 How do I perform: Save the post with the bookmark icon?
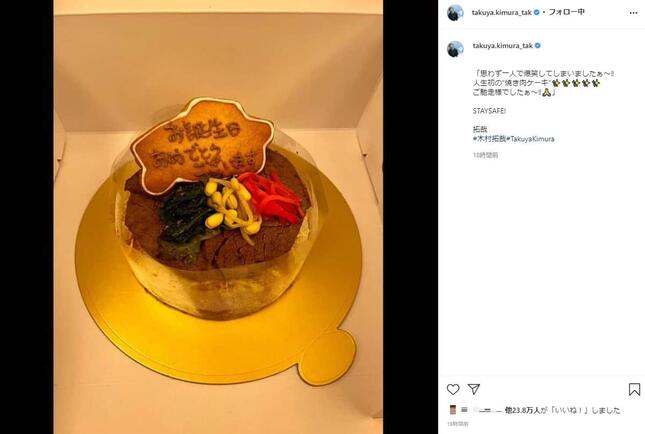tap(634, 389)
